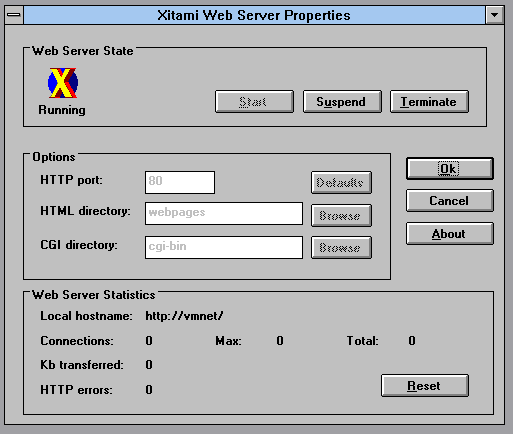Browse for the CGI directory
513x434 pixels.
click(341, 247)
